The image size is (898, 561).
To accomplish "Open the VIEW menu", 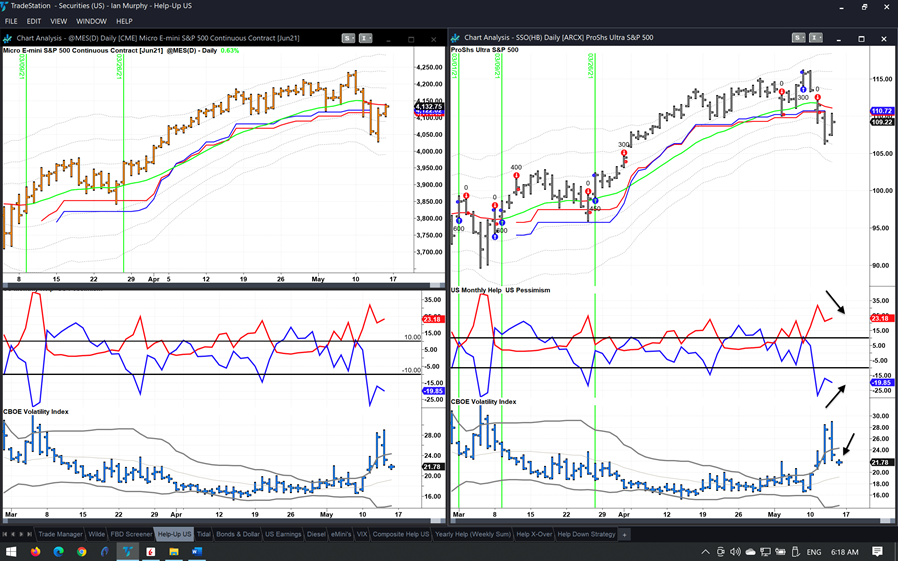I will point(58,21).
